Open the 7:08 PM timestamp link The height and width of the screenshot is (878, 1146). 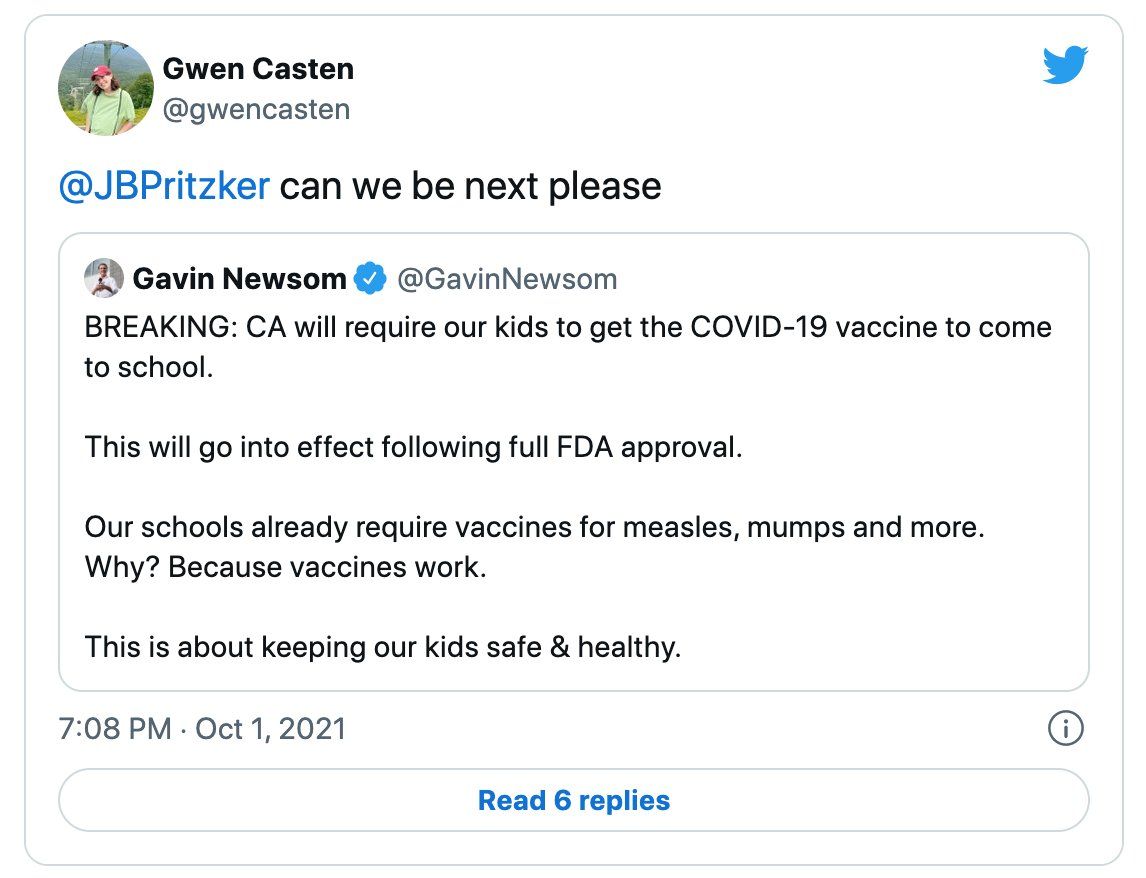[x=115, y=729]
